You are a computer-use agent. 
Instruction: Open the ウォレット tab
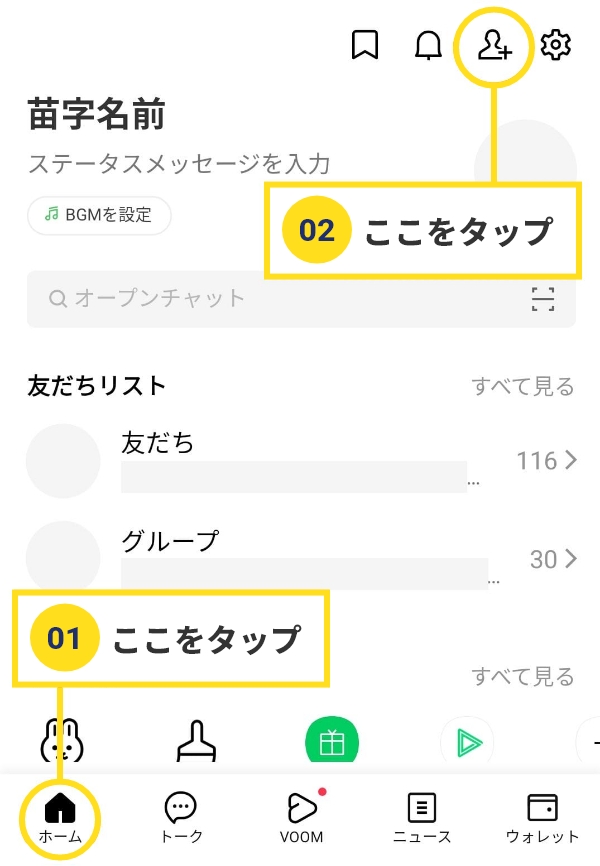[542, 818]
